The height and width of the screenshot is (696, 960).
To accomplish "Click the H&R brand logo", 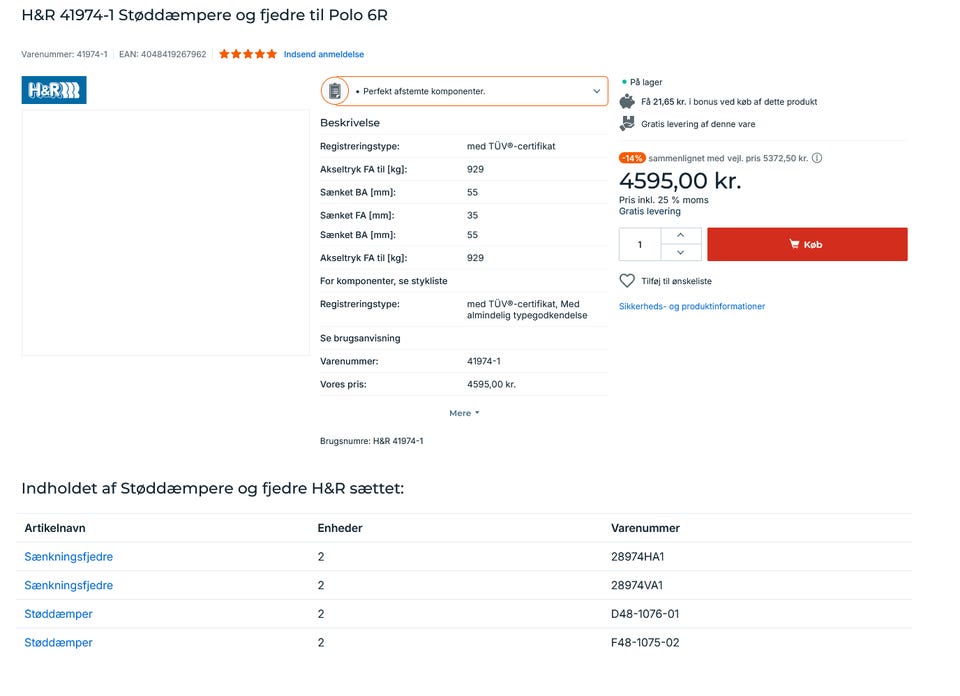I will (x=54, y=90).
